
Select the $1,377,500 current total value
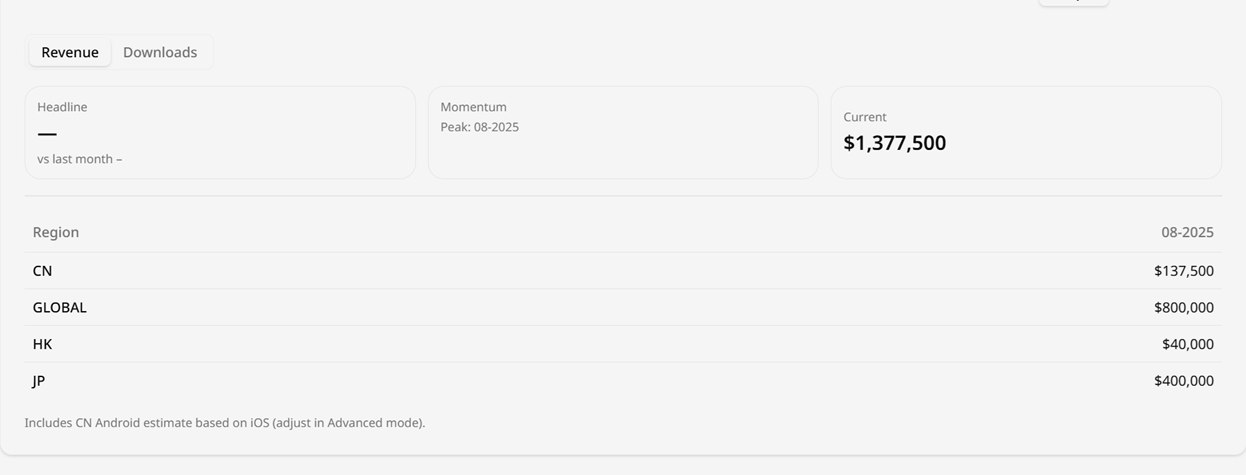pos(895,143)
